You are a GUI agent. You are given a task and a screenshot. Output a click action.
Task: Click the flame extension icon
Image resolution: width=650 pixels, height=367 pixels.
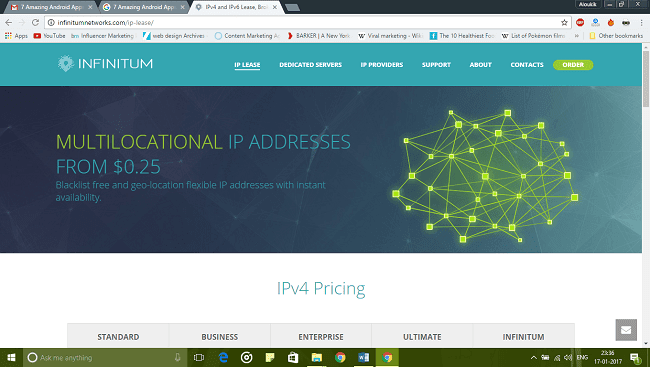coord(611,22)
